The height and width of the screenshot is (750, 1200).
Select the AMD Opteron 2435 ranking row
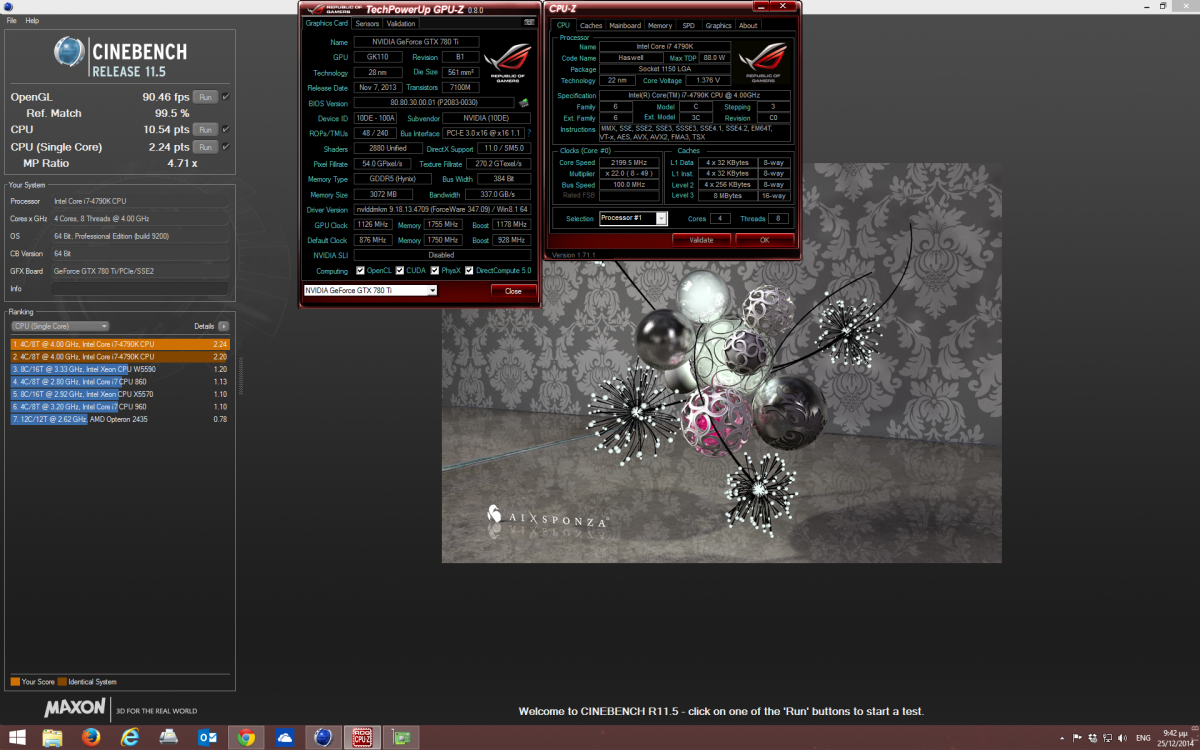[120, 419]
